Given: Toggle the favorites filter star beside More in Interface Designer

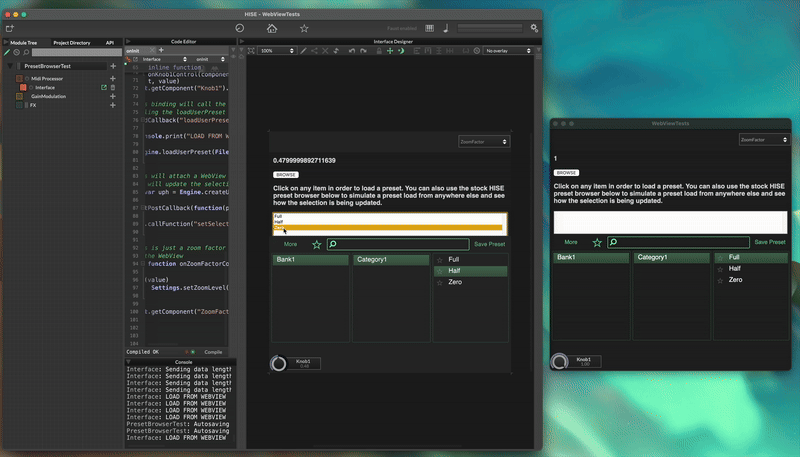Looking at the screenshot, I should pos(317,244).
